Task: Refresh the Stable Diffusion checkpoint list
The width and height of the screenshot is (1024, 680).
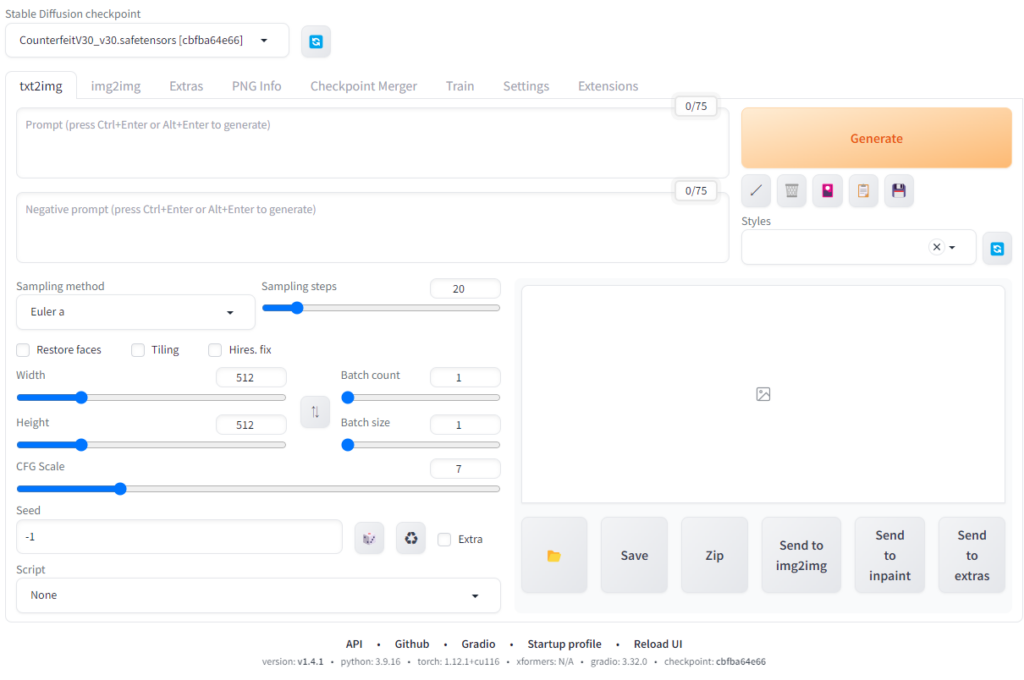Action: (316, 41)
